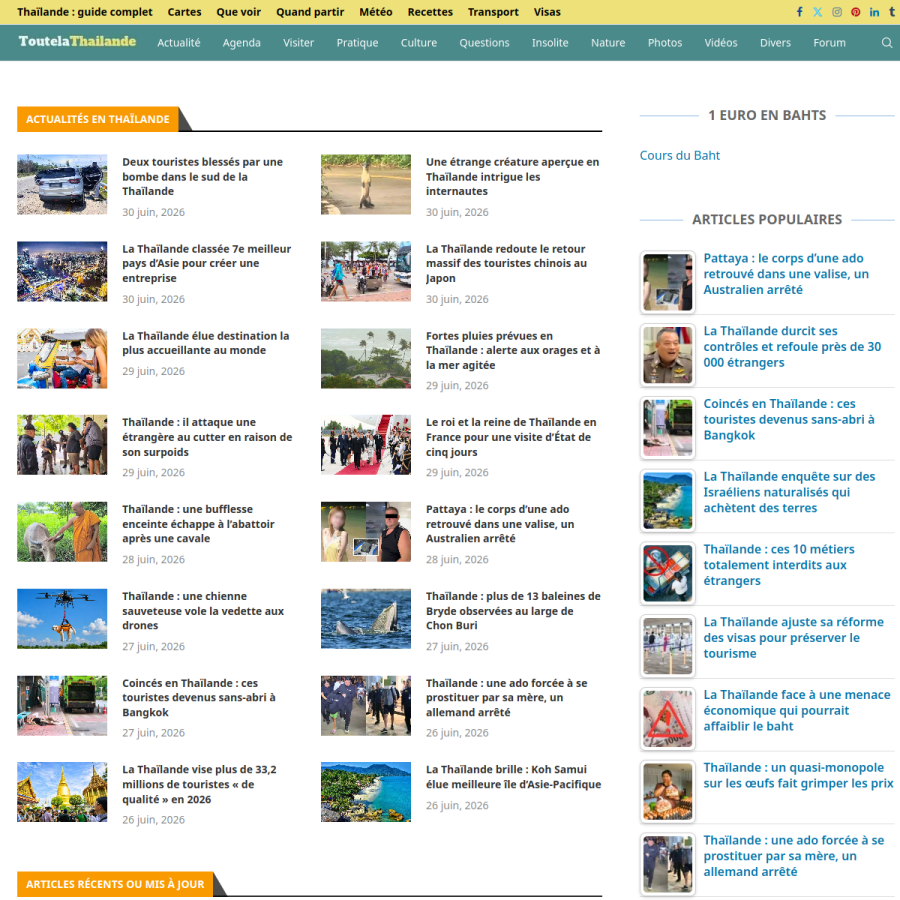Read 'La Thaïlande élue destination la plus accueillante'

click(205, 343)
